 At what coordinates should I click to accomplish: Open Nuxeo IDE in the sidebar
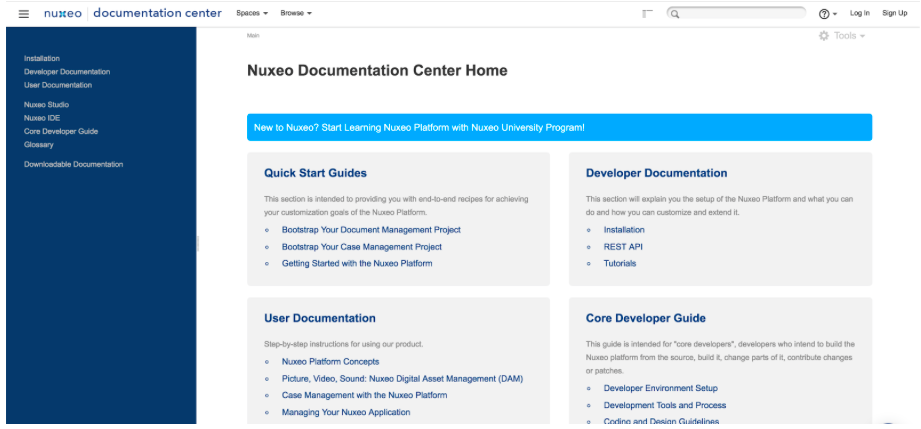[42, 118]
